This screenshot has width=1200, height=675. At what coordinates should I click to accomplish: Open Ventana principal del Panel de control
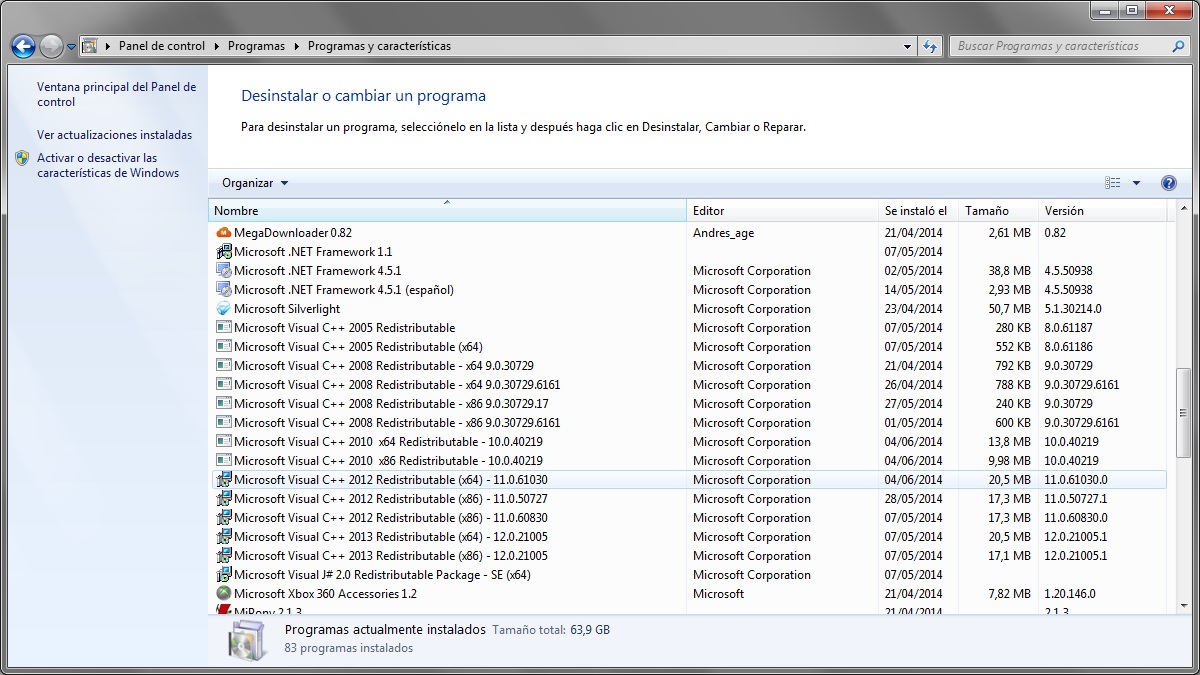(x=117, y=95)
